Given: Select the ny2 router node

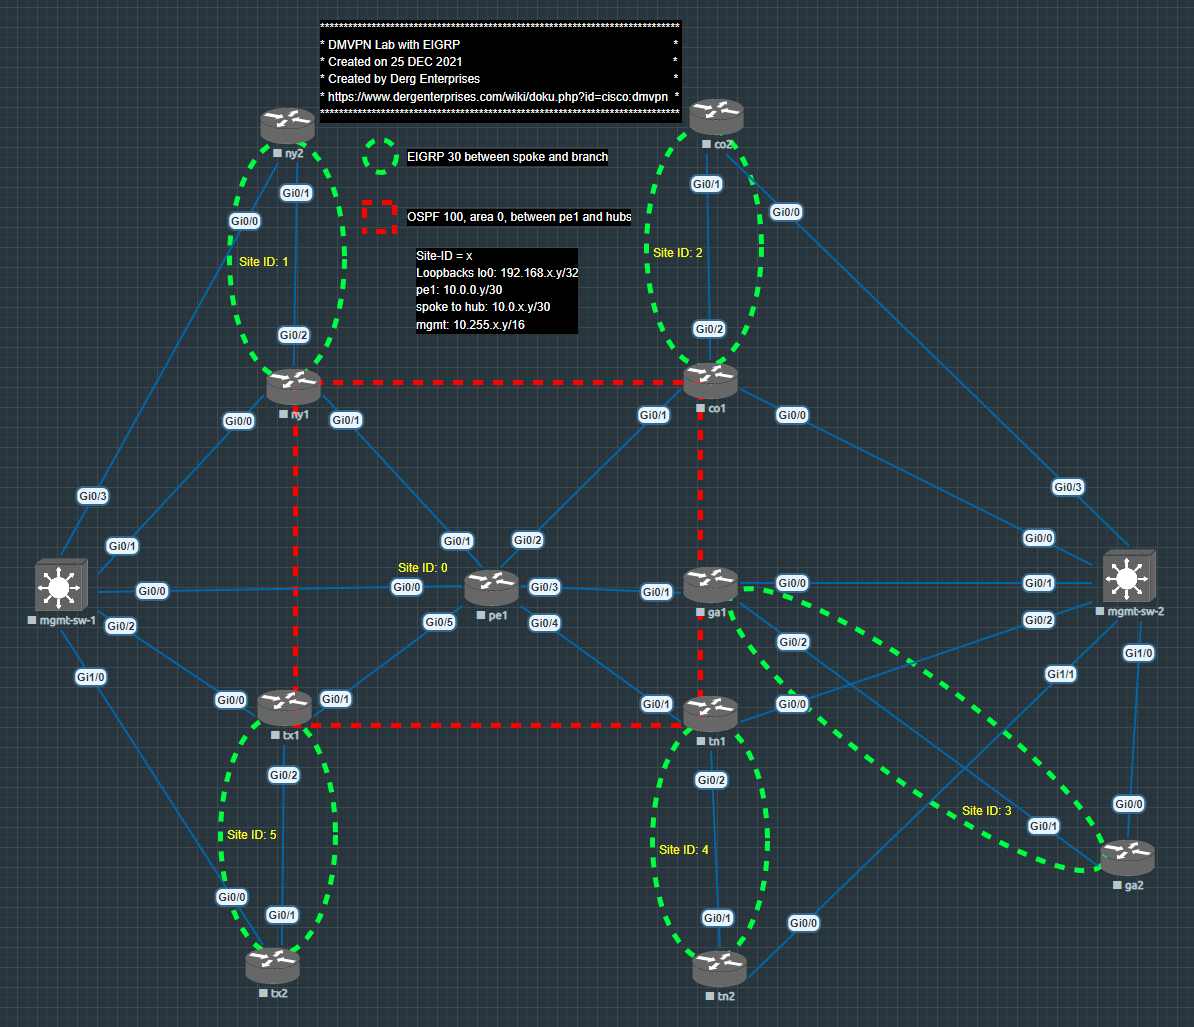Looking at the screenshot, I should point(287,125).
